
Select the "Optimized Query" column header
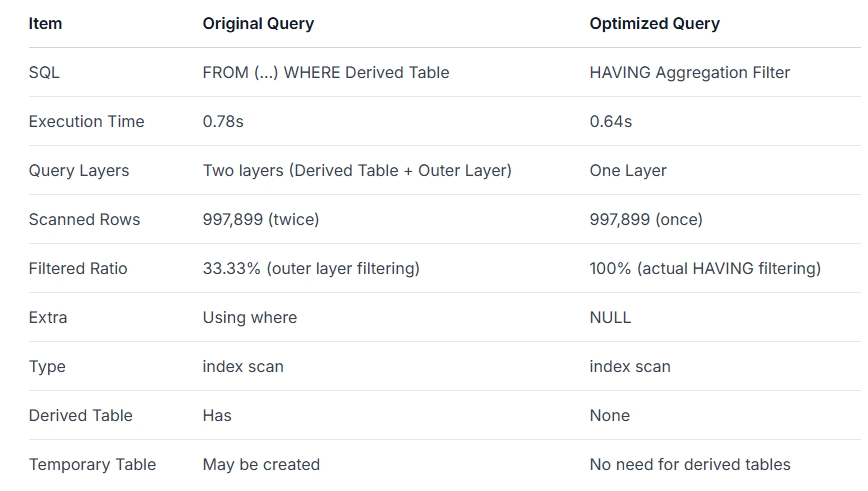(x=654, y=23)
